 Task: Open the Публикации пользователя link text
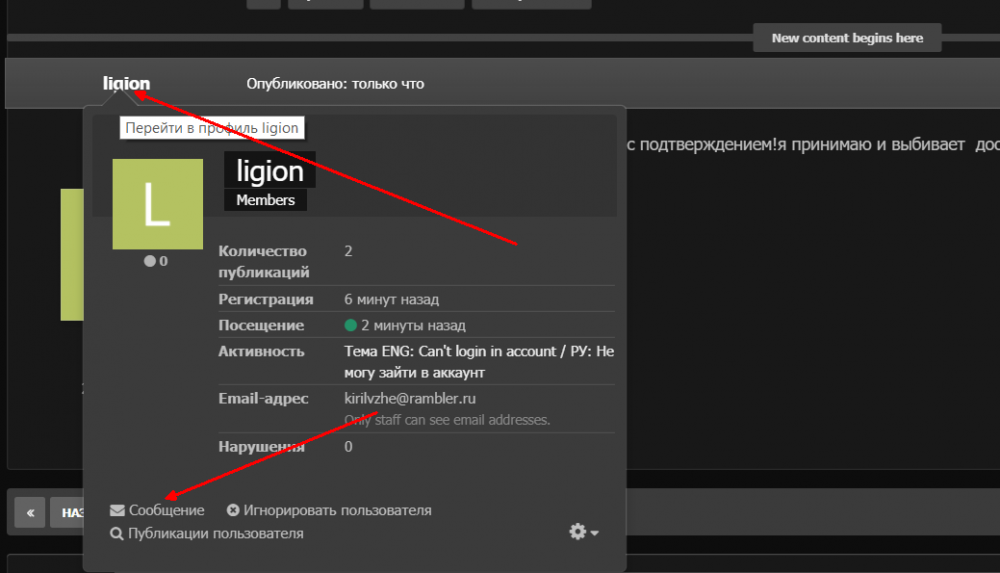215,534
